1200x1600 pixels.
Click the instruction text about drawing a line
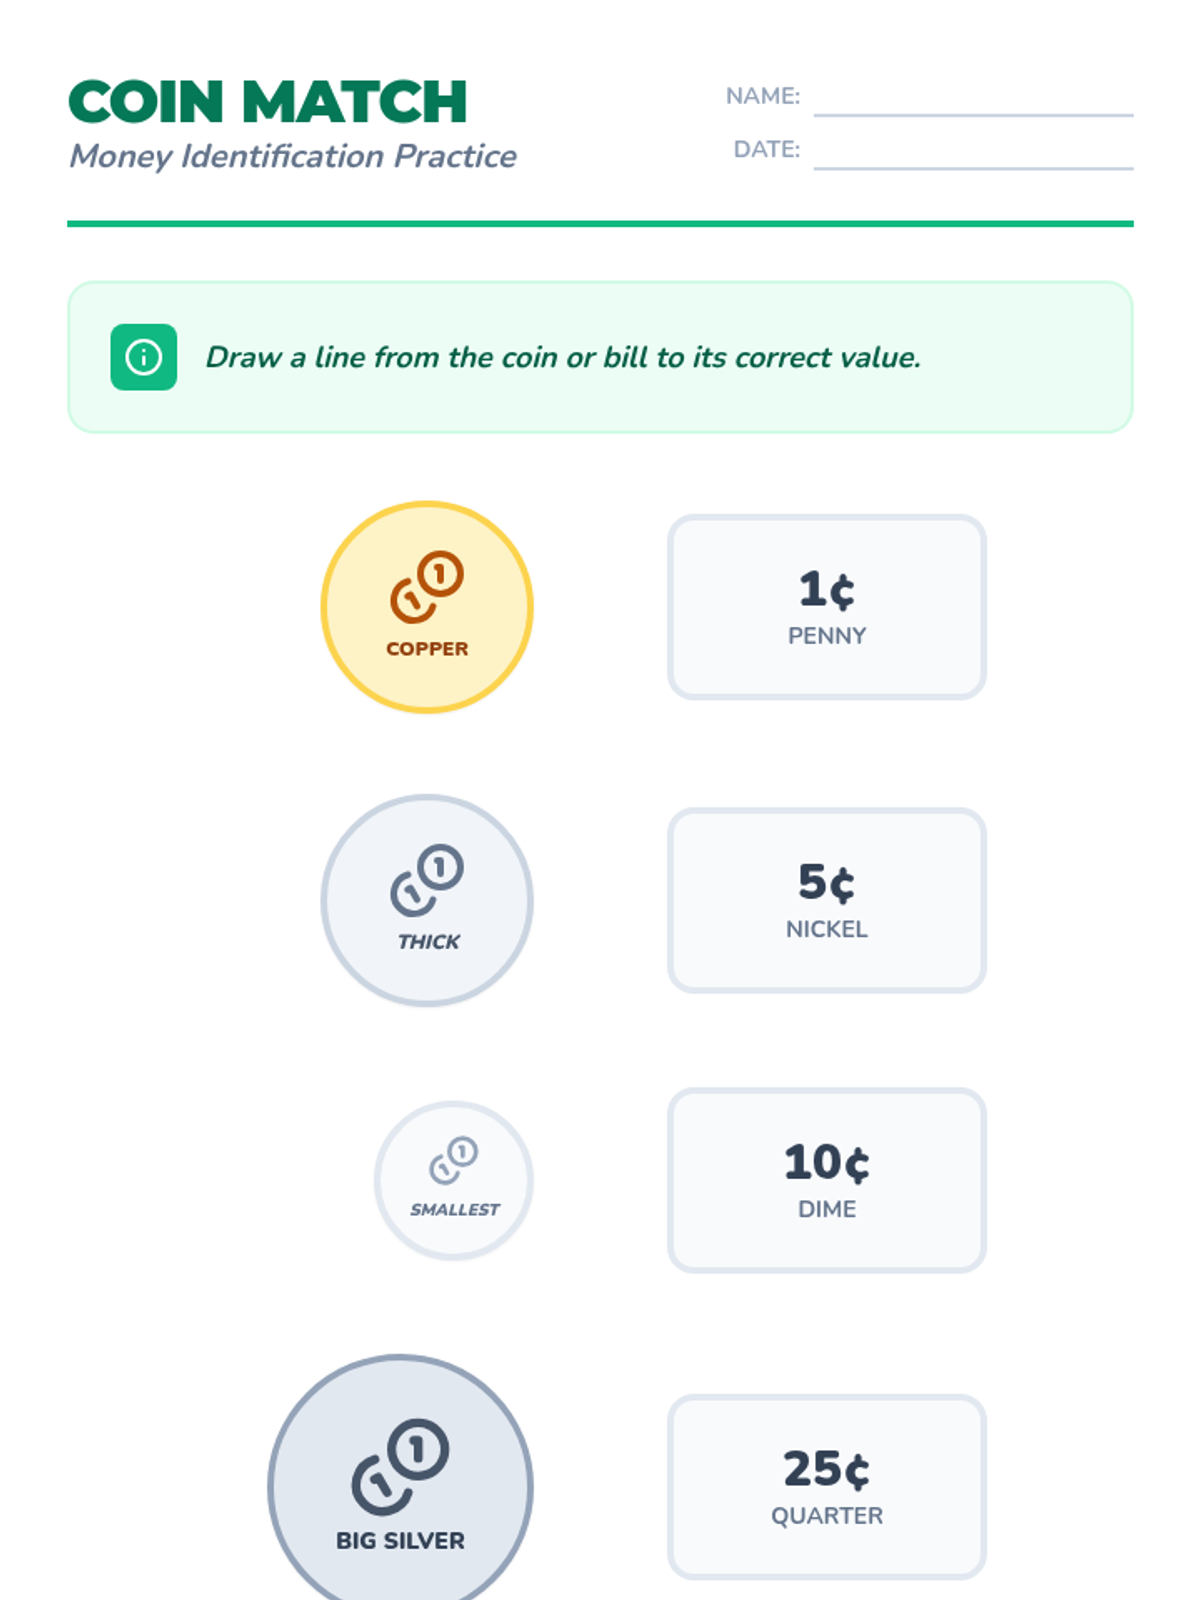[563, 357]
